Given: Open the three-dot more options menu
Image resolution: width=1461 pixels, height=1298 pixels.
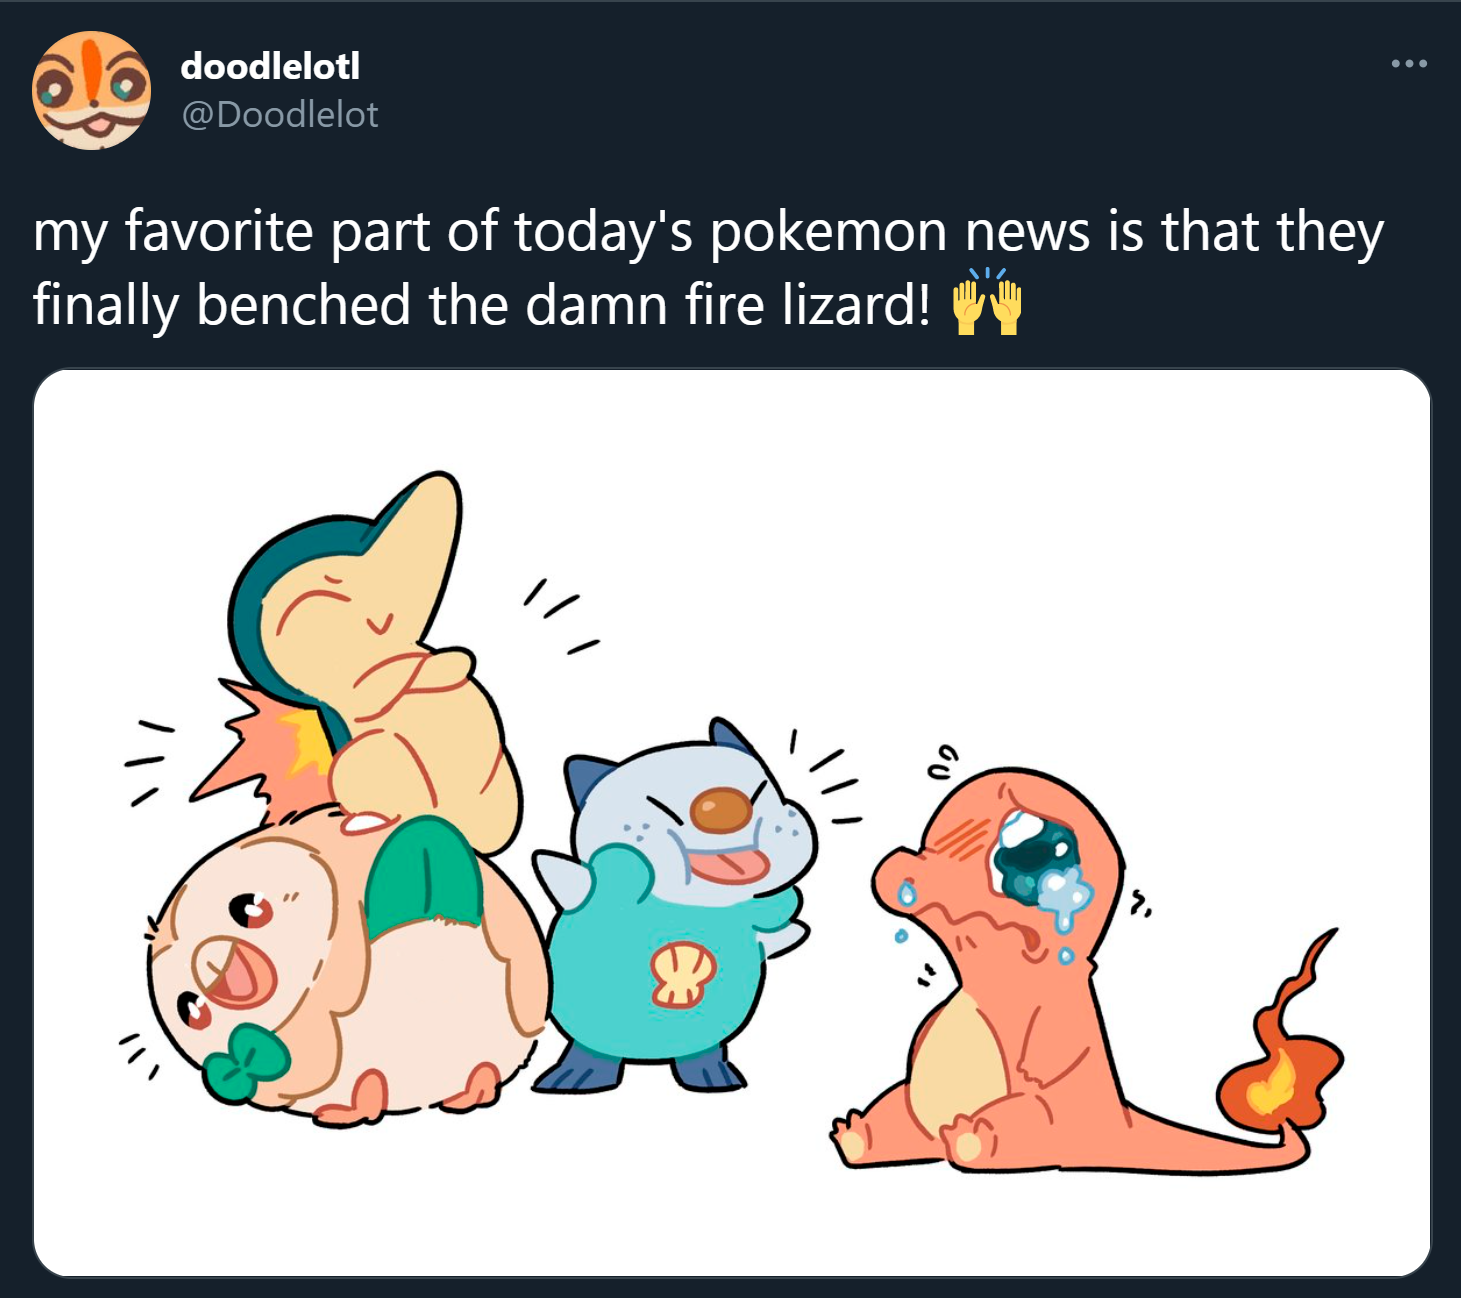Looking at the screenshot, I should click(x=1409, y=64).
